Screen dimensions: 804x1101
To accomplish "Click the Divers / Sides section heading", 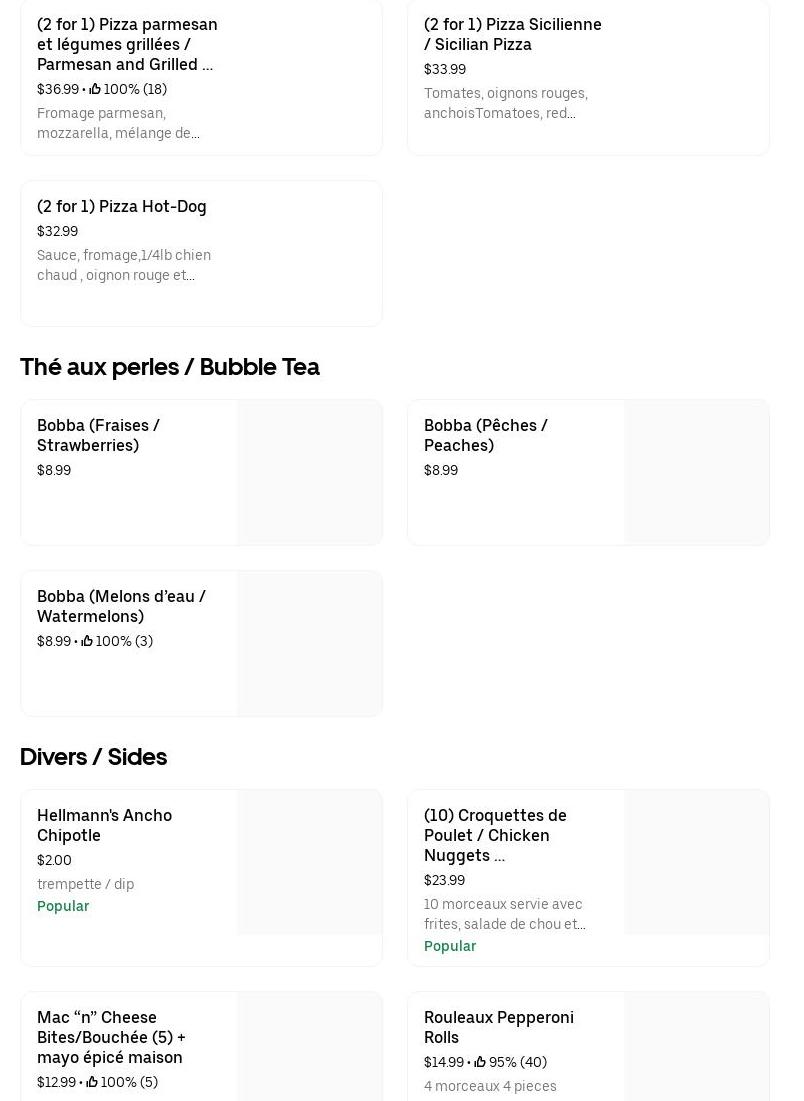I will (x=94, y=757).
